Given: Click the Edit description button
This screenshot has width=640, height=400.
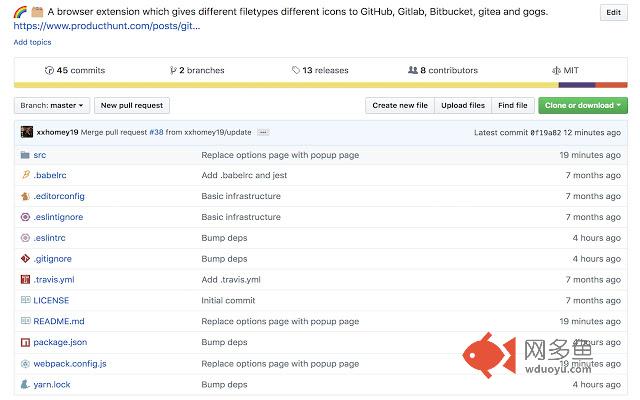Looking at the screenshot, I should click(613, 12).
